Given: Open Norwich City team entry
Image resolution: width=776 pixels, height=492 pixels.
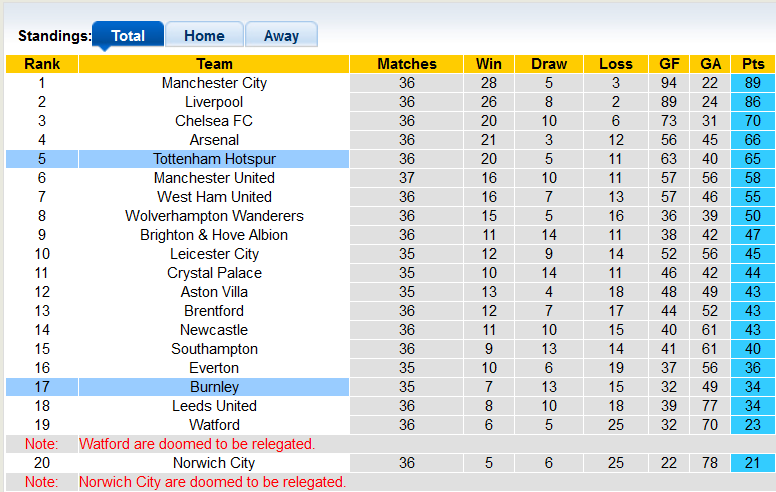Looking at the screenshot, I should pyautogui.click(x=214, y=463).
